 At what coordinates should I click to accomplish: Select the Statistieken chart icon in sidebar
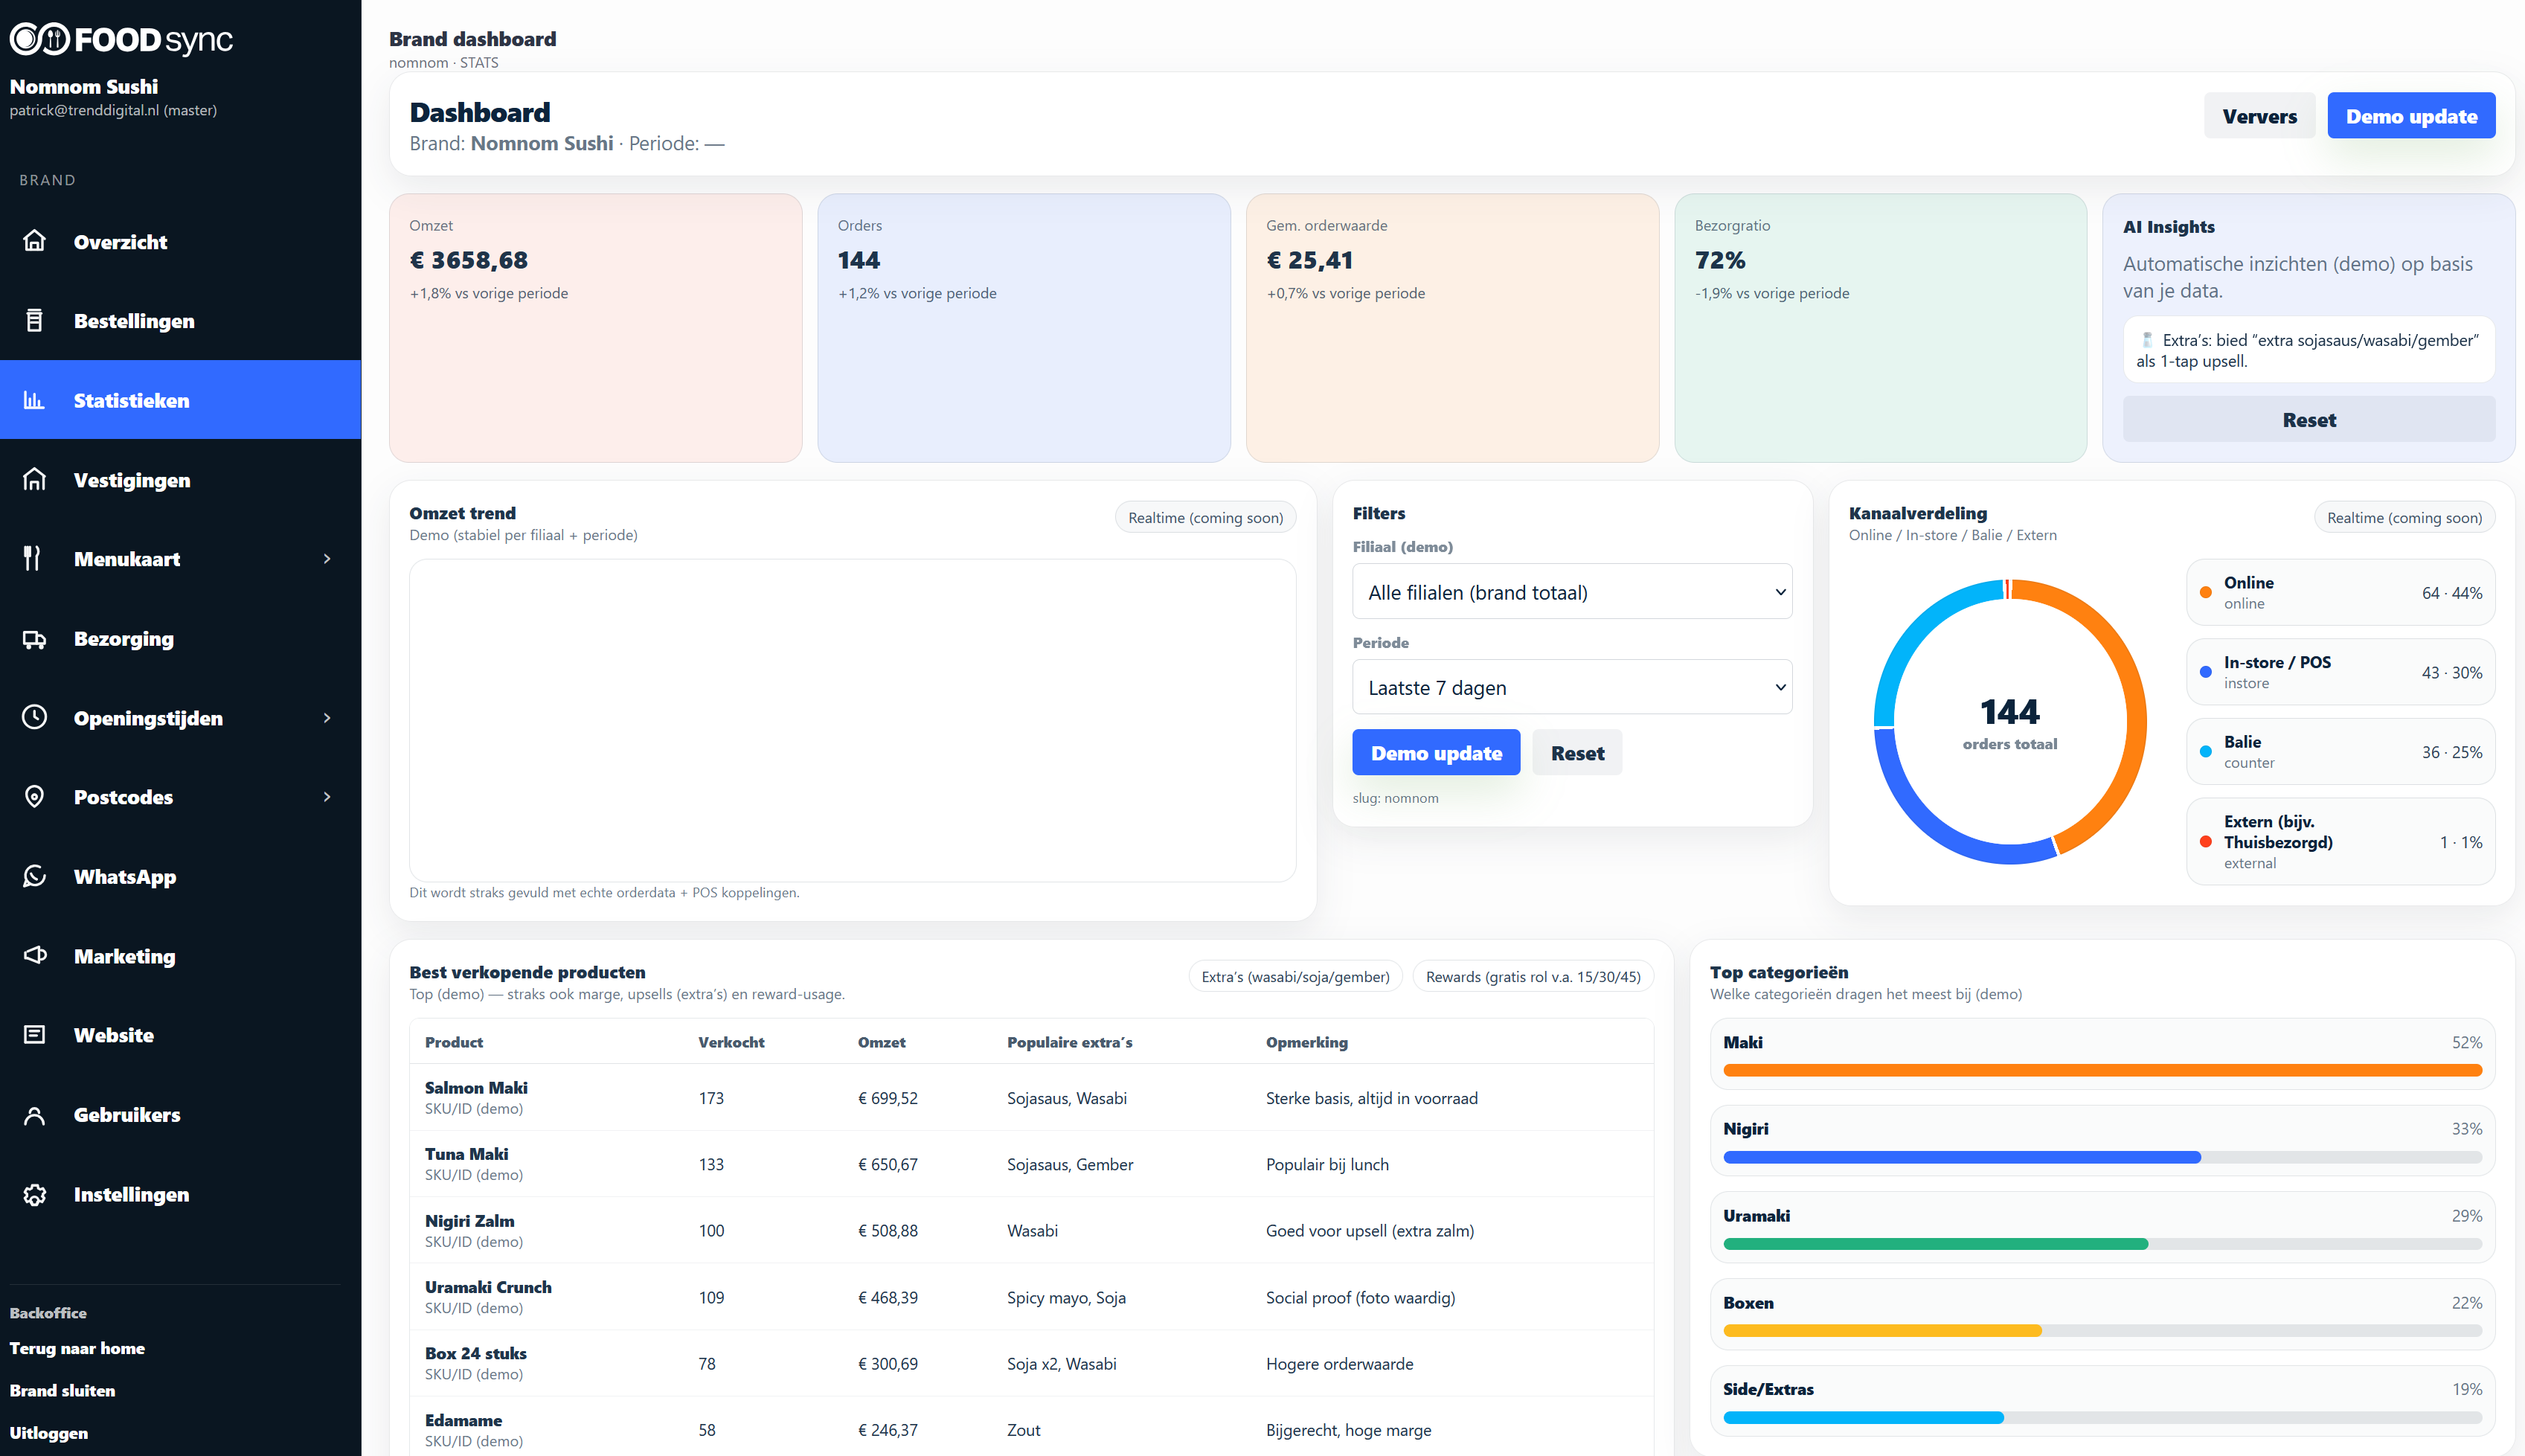pyautogui.click(x=35, y=400)
